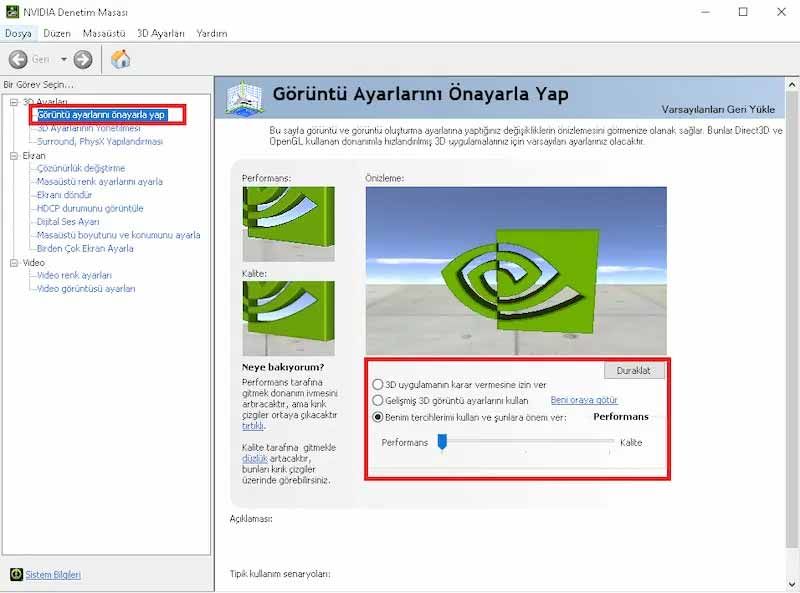Viewport: 800px width, 593px height.
Task: Go back with the Geri arrow button
Action: click(18, 59)
